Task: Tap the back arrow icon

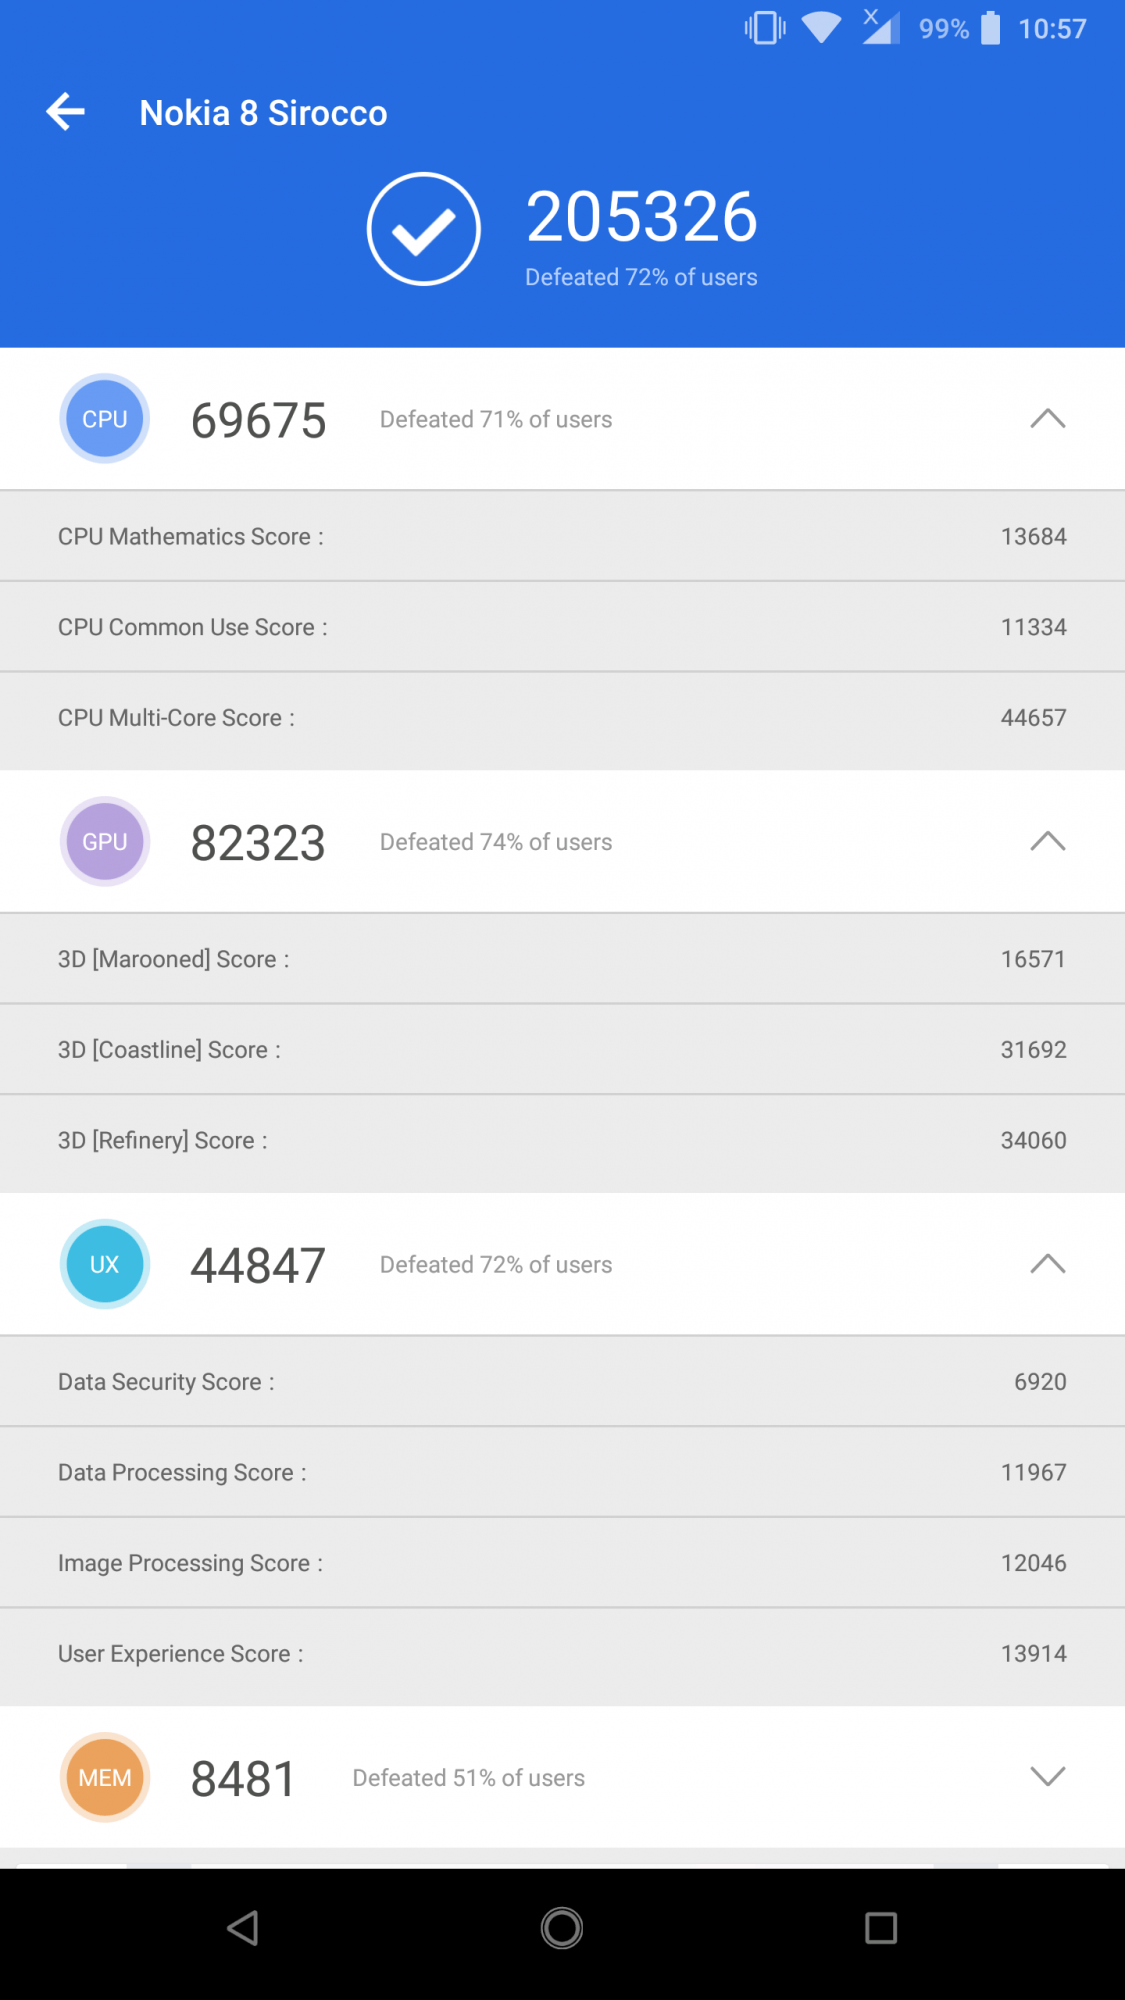Action: click(x=66, y=112)
